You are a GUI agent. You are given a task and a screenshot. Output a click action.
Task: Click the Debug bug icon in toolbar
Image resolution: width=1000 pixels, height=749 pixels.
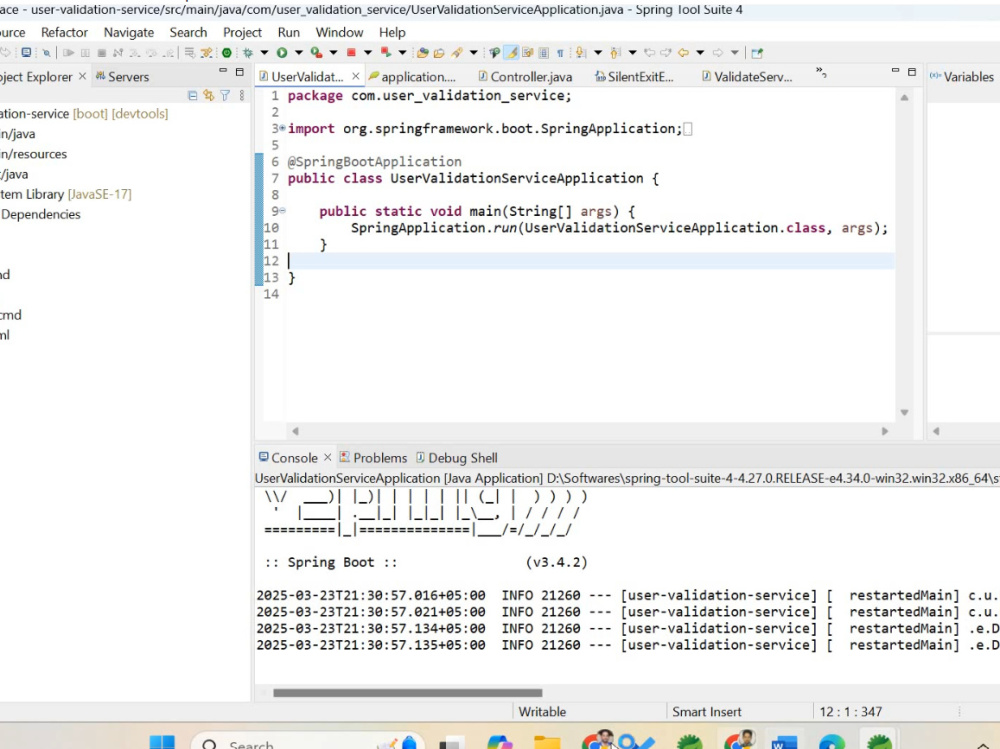coord(247,53)
